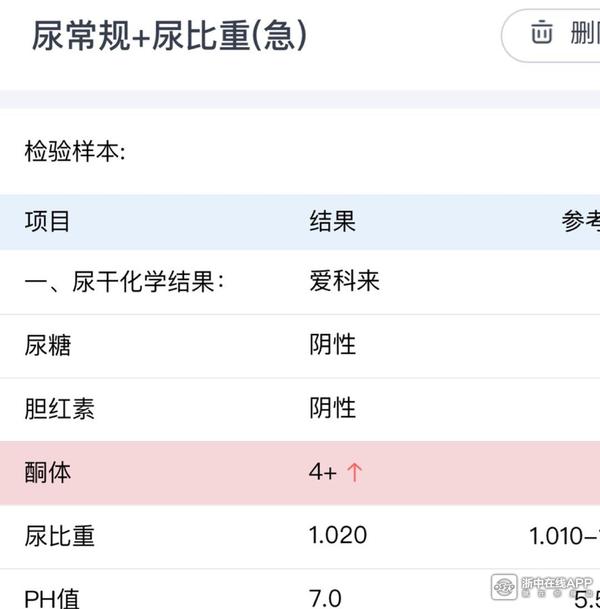Tap the 删除 delete button
600x609 pixels.
point(551,36)
